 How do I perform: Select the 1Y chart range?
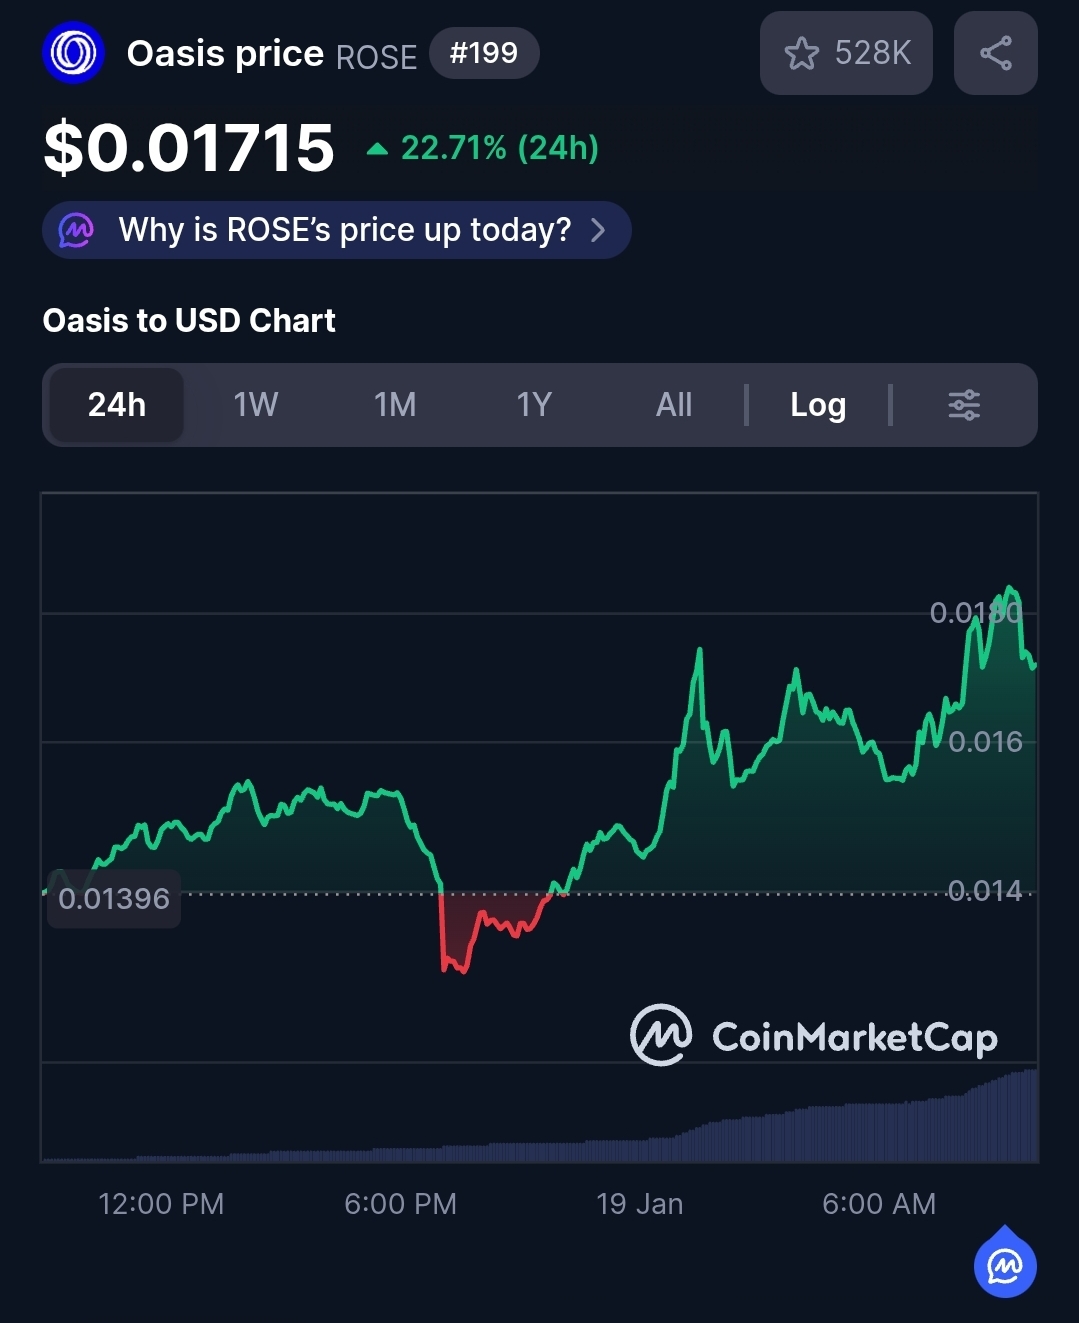534,405
